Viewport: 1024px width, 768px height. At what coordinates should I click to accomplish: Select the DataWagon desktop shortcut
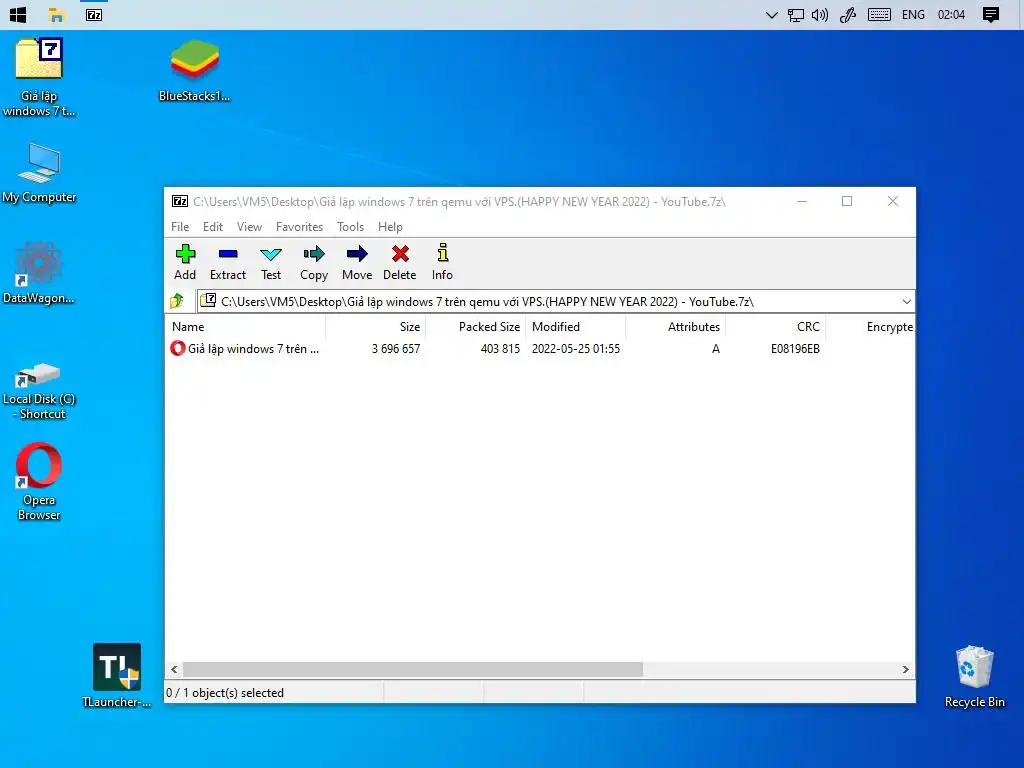(x=39, y=273)
